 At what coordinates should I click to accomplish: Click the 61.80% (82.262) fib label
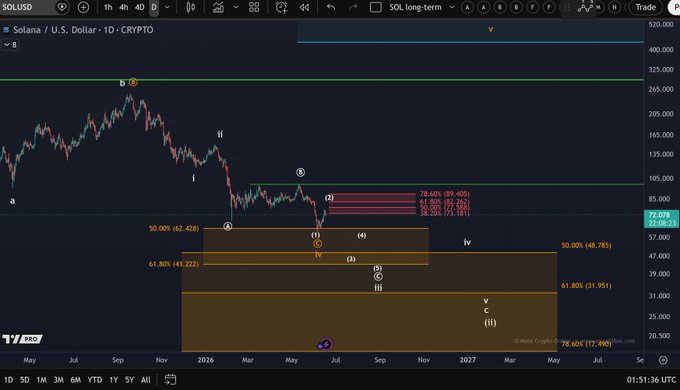(445, 202)
